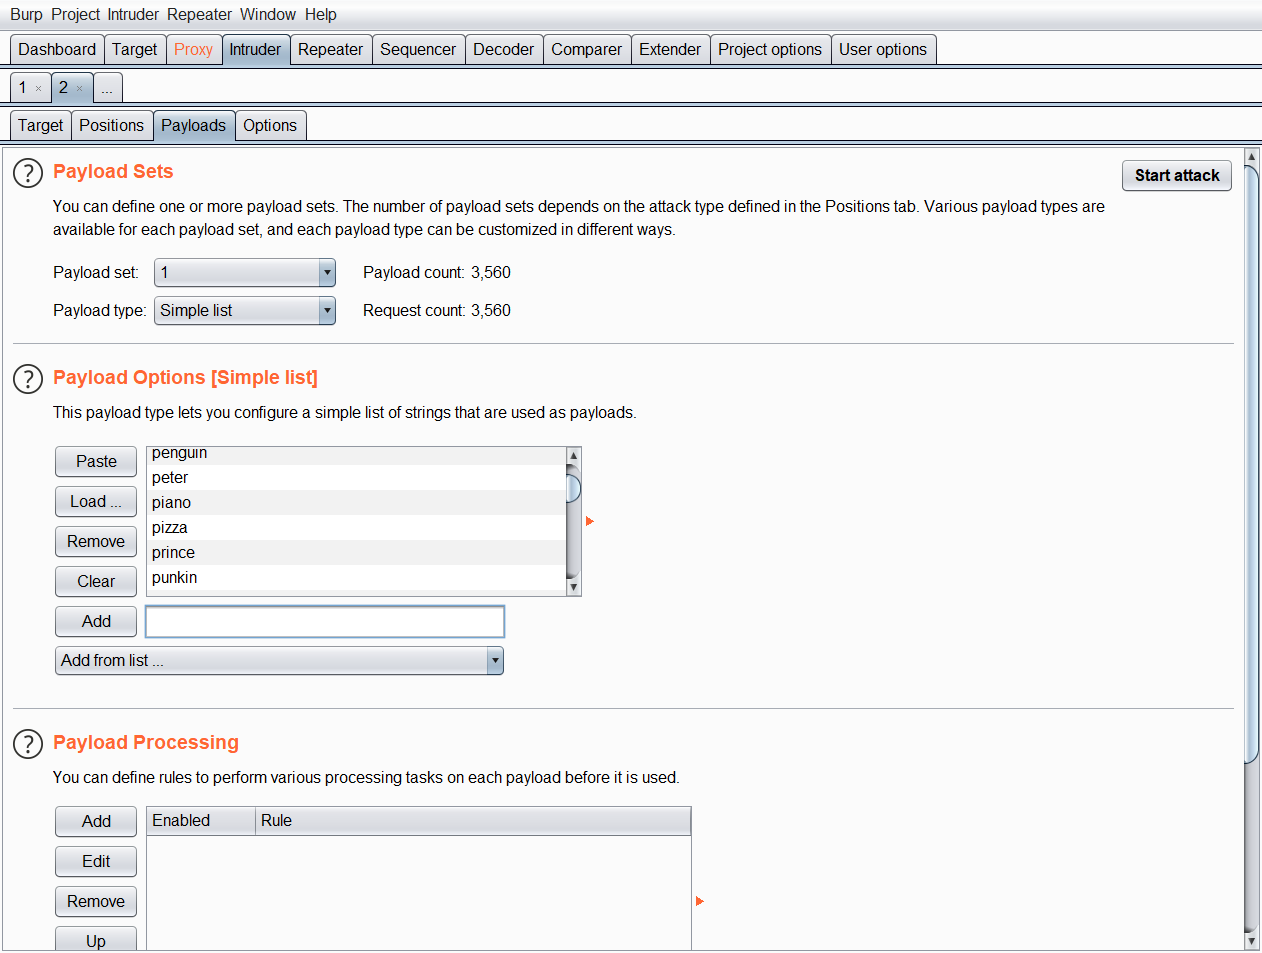Switch to the Repeater tool tab
Image resolution: width=1262 pixels, height=953 pixels.
point(330,50)
